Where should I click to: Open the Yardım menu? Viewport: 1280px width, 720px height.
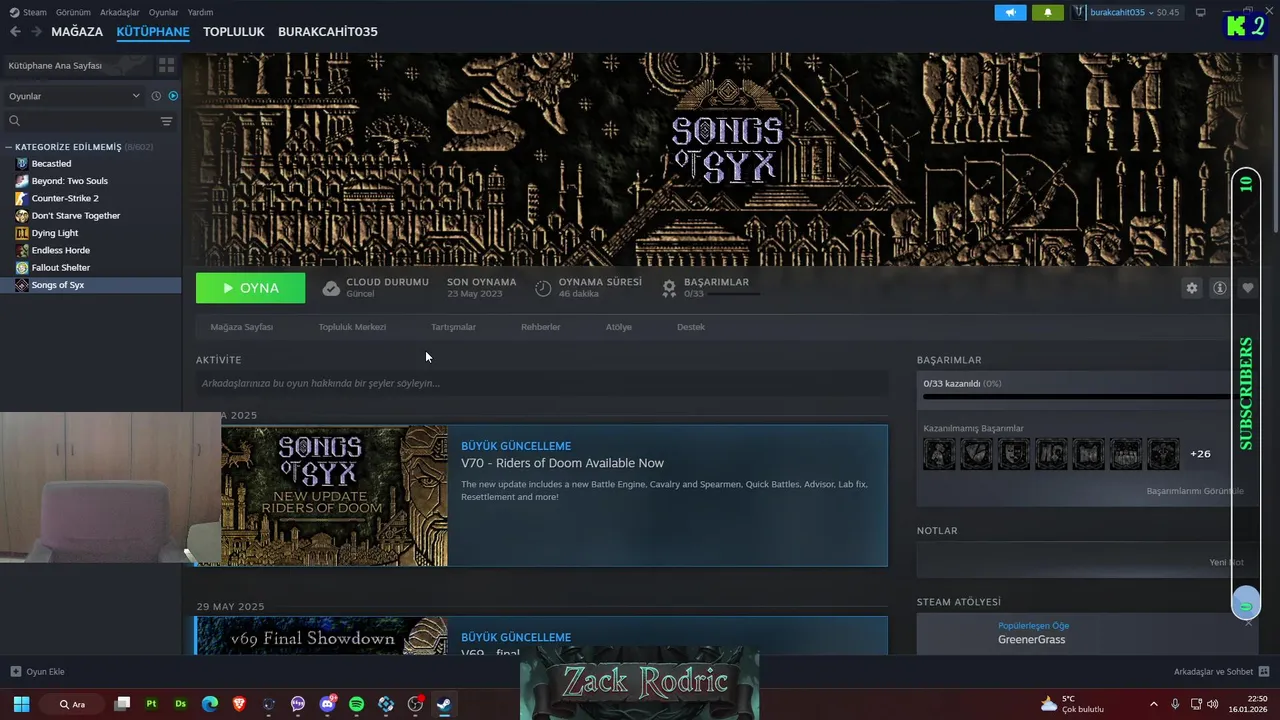(200, 12)
